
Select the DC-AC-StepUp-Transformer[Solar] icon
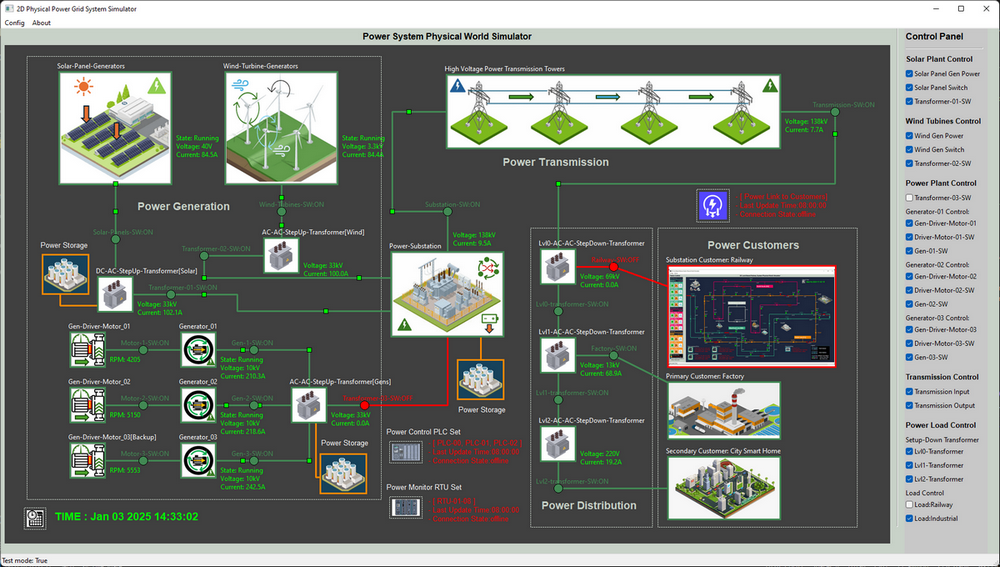(115, 295)
